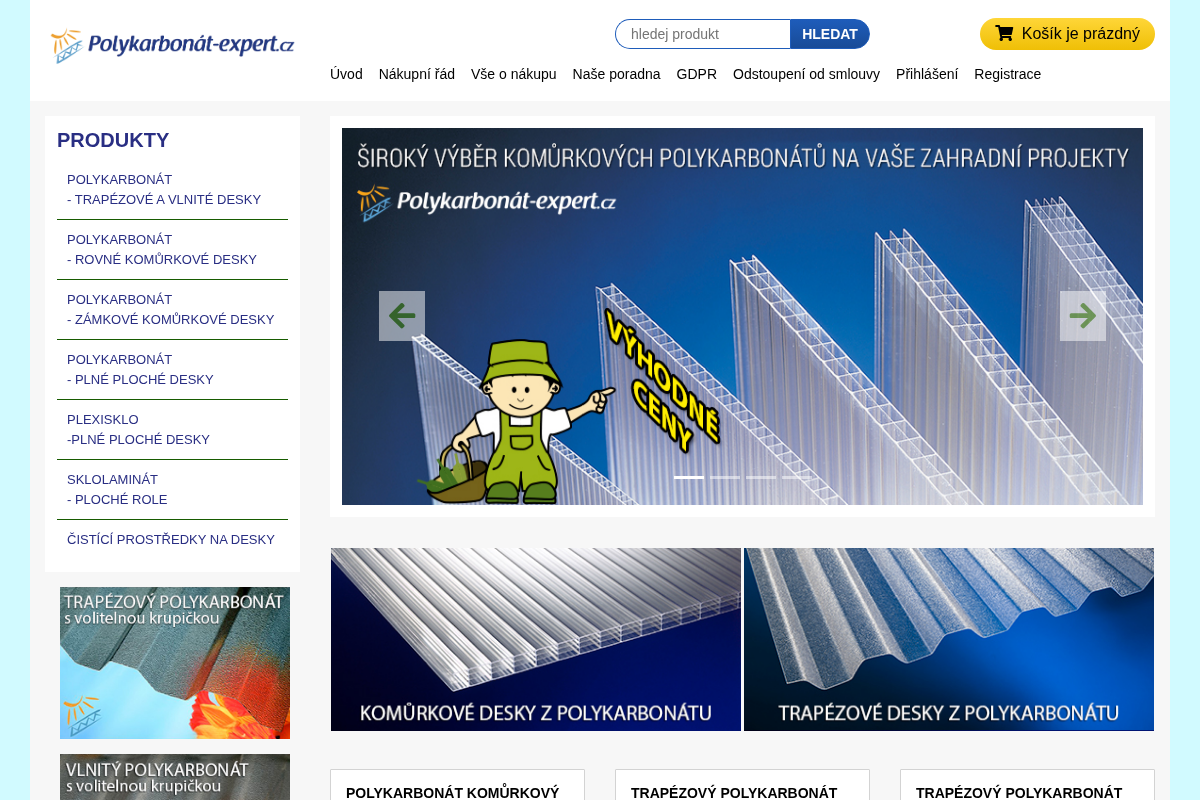1200x800 pixels.
Task: Open the Košík je prázdný cart button
Action: [1067, 34]
